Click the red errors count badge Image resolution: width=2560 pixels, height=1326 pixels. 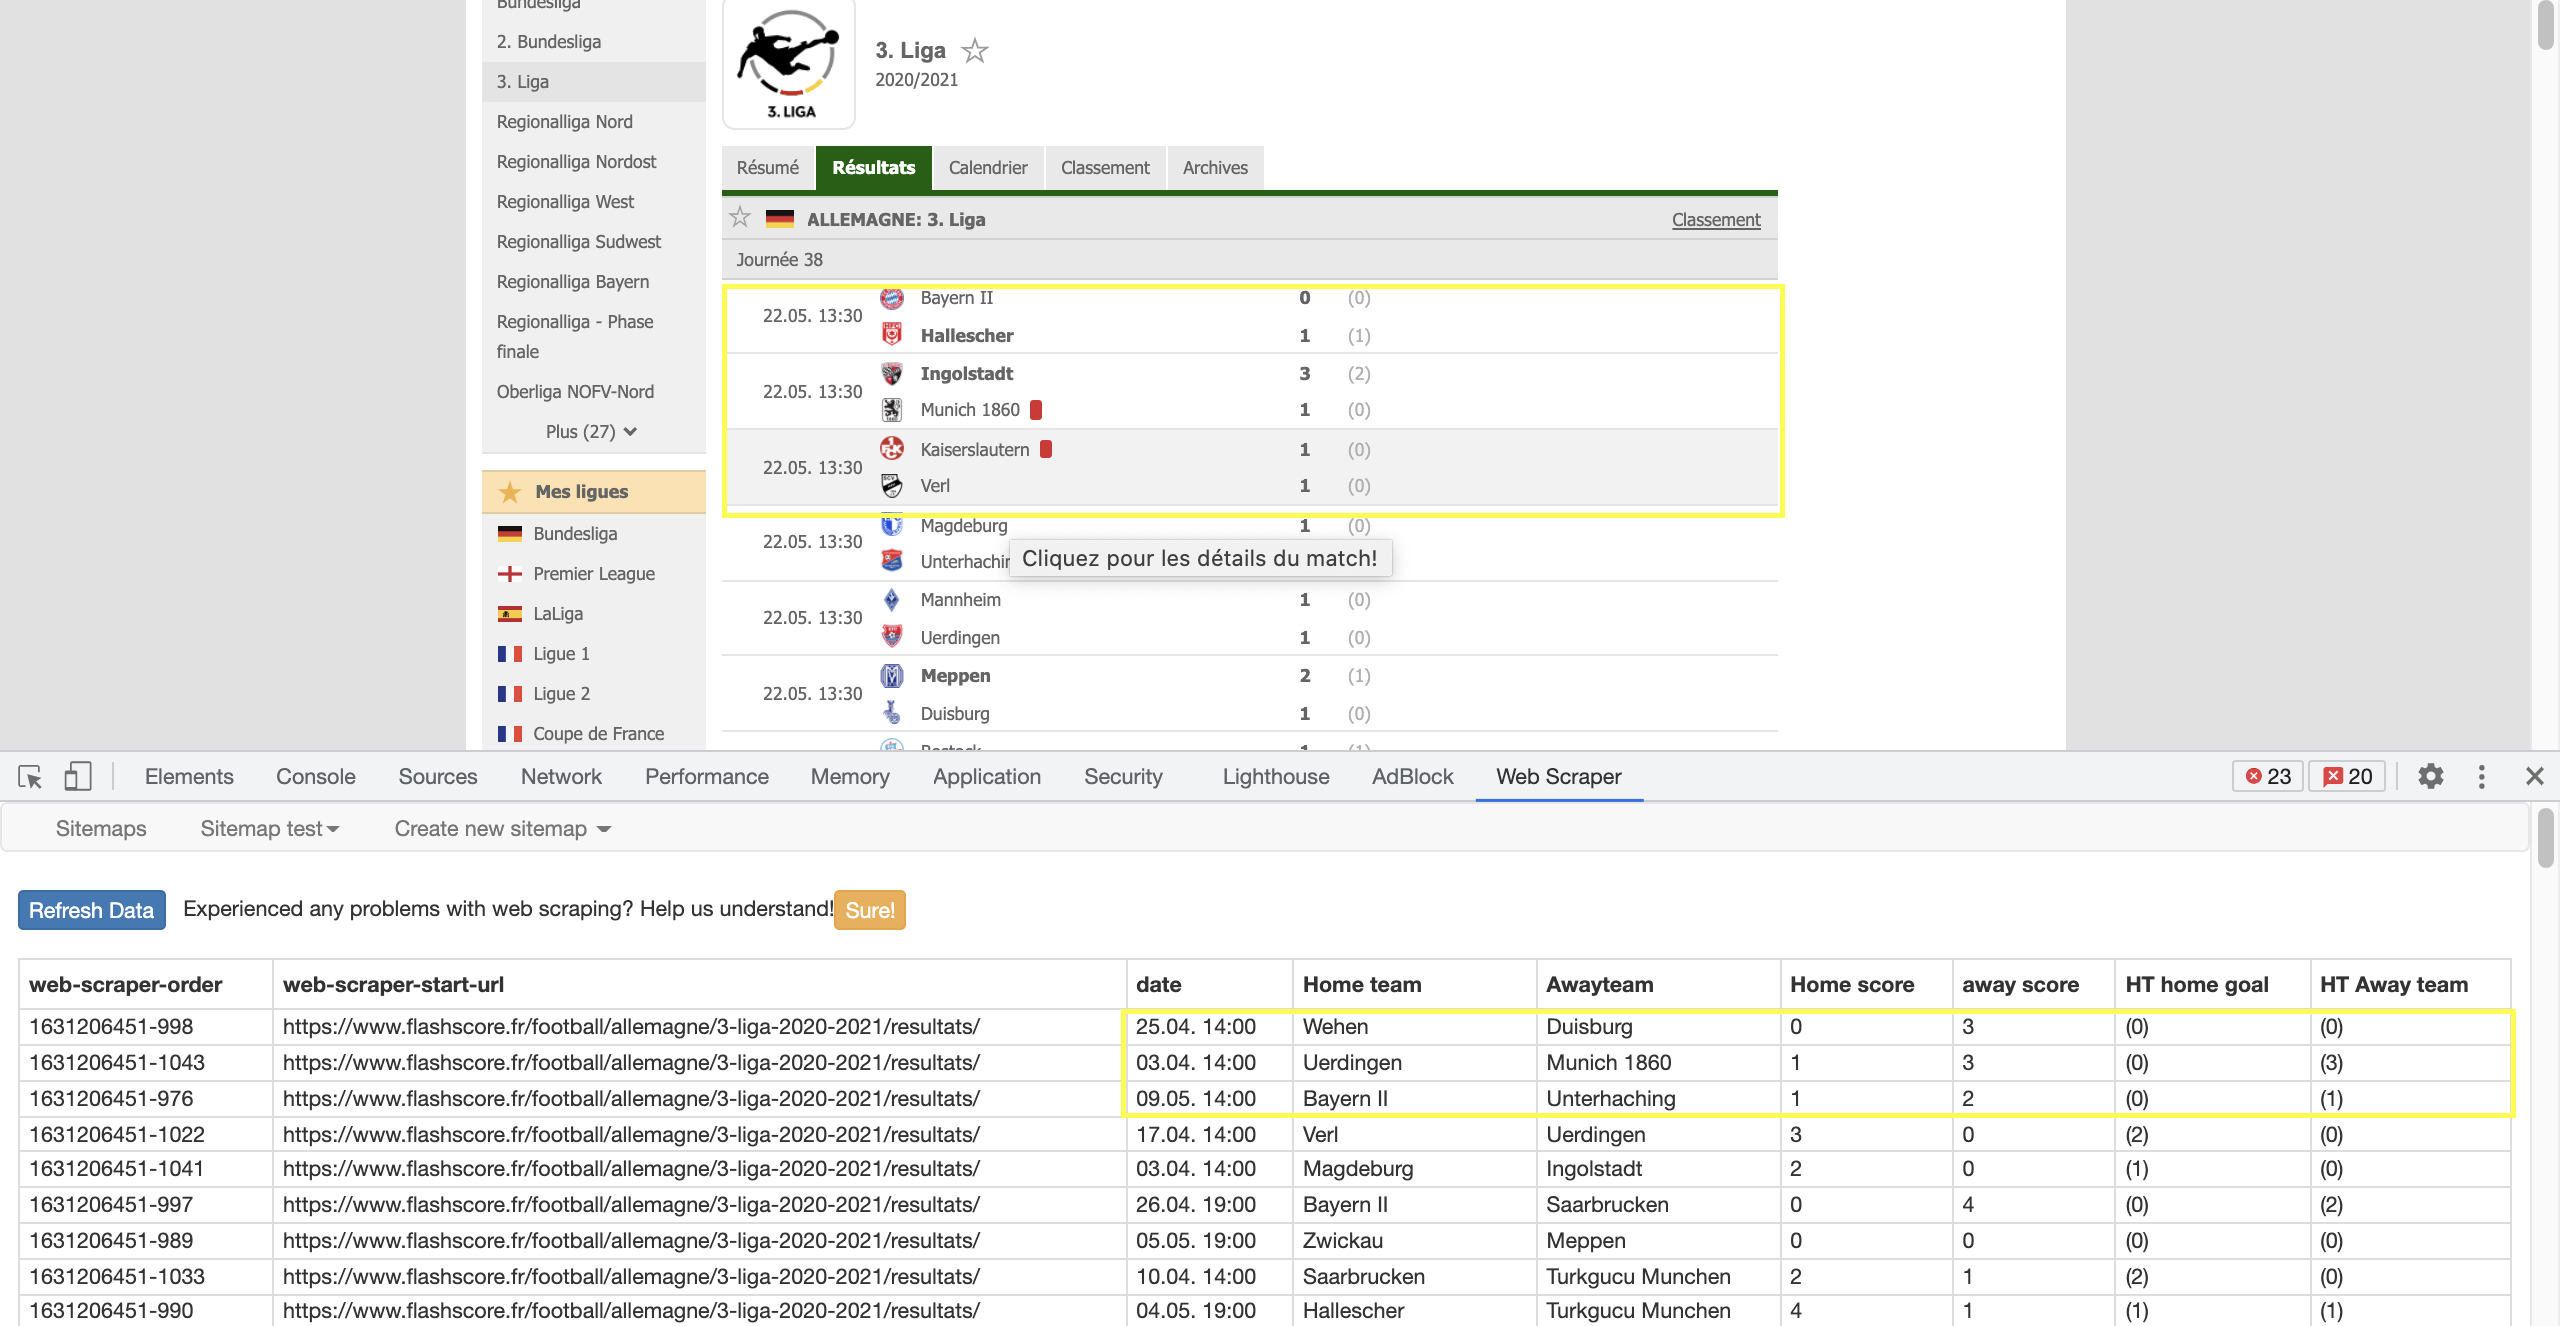(x=2268, y=777)
